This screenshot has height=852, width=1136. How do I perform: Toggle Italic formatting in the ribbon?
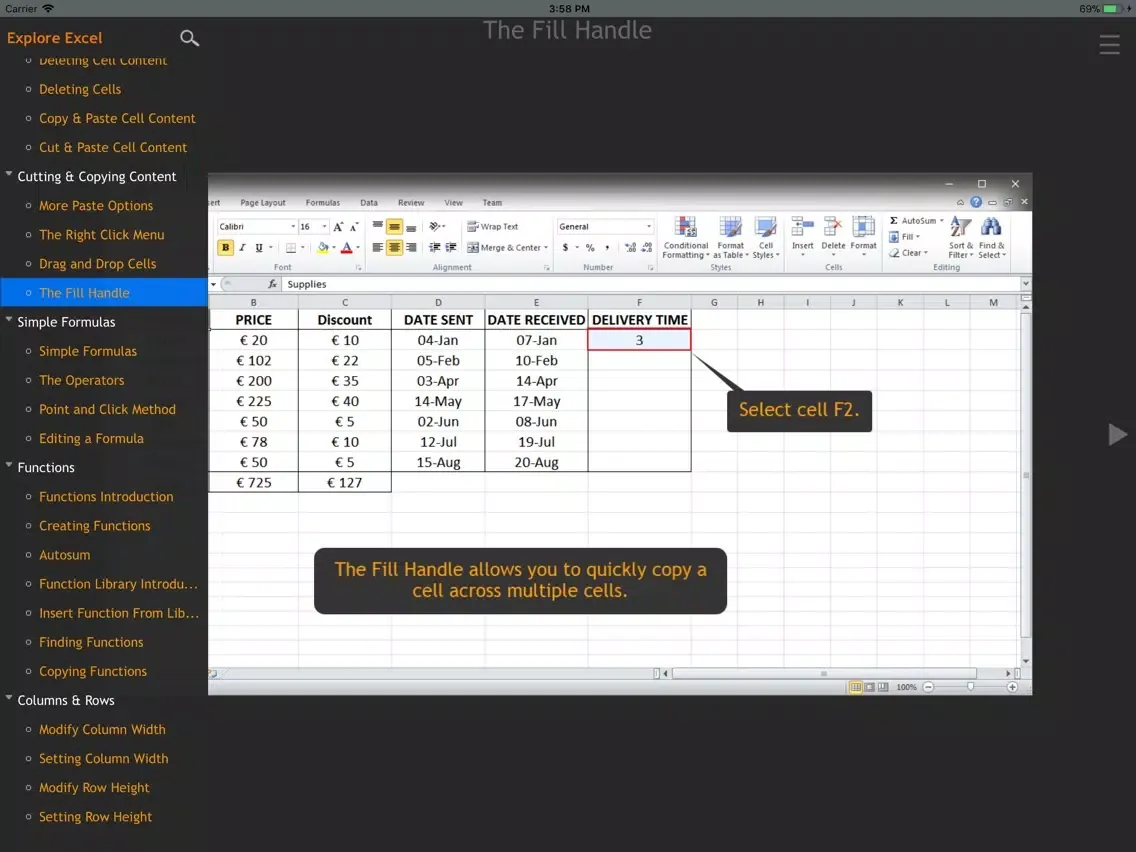click(x=242, y=248)
